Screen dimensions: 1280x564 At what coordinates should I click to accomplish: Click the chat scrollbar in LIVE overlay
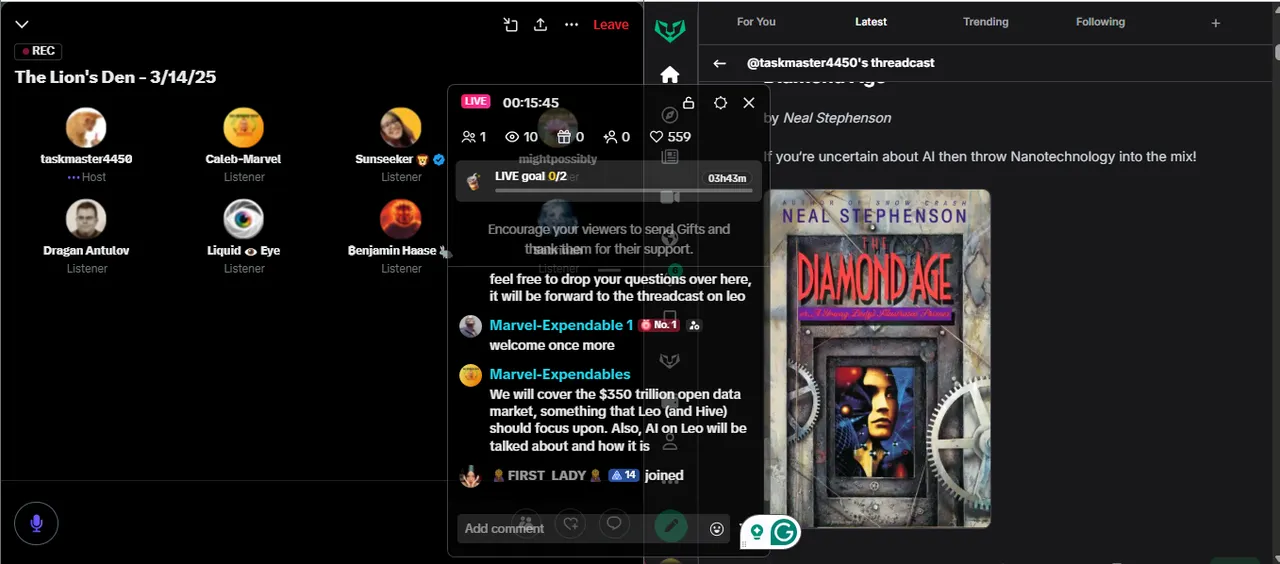767,470
